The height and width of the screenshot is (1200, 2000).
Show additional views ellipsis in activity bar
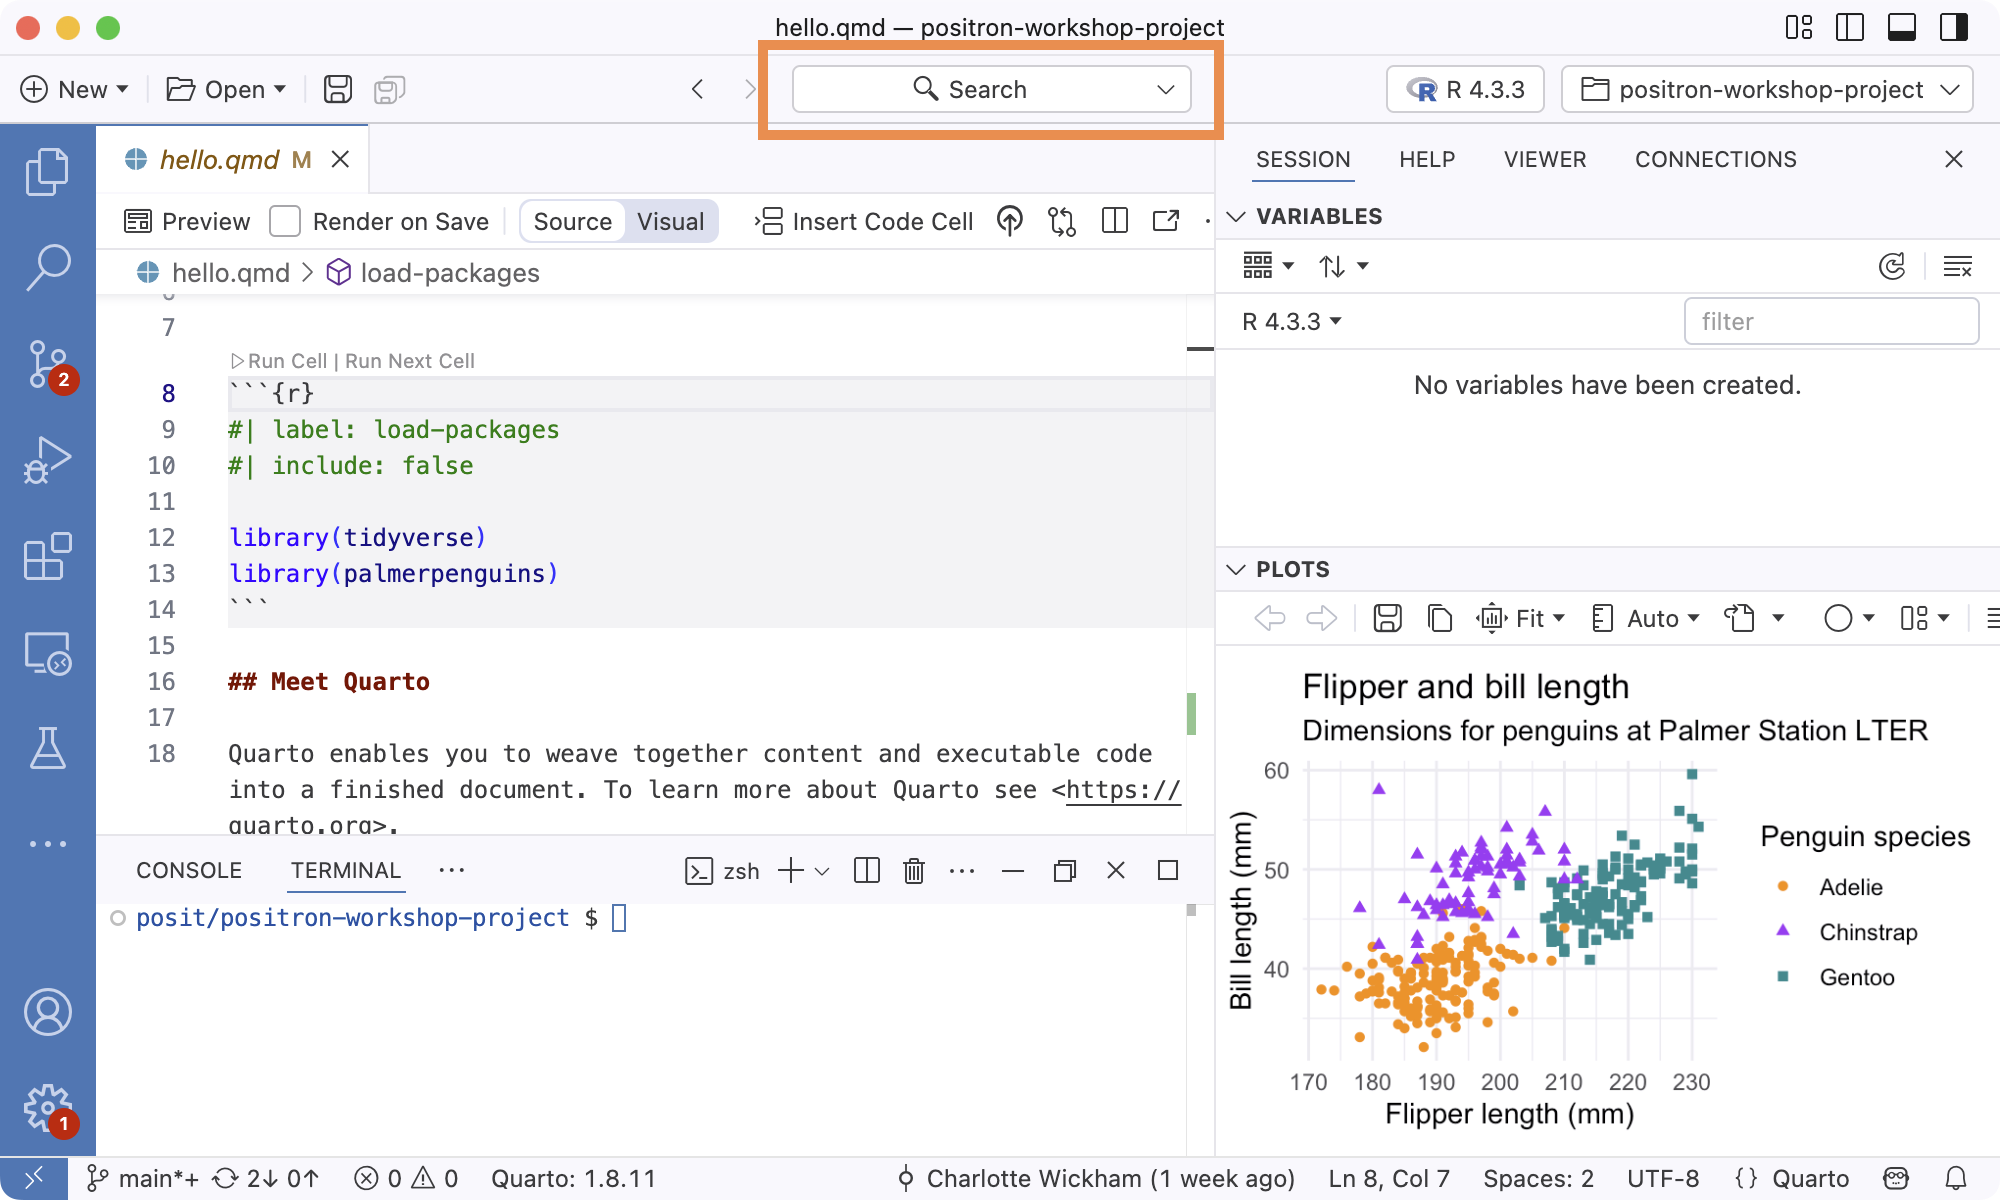[x=47, y=844]
